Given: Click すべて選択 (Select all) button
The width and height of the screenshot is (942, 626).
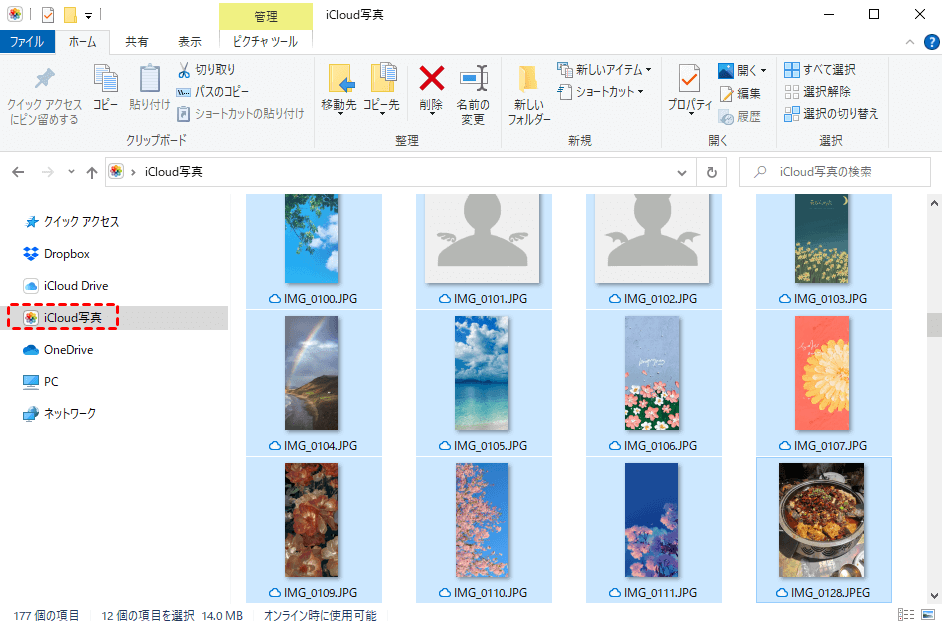Looking at the screenshot, I should pyautogui.click(x=820, y=70).
